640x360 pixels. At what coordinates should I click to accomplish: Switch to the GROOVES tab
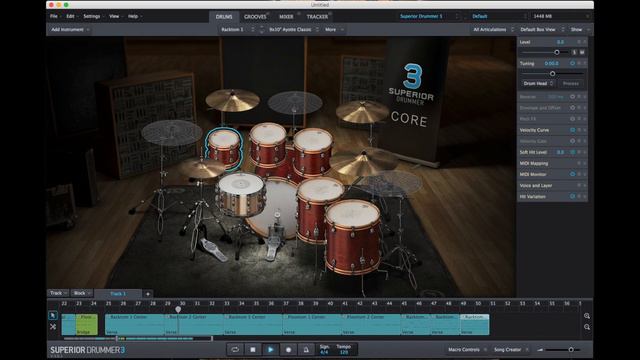click(x=255, y=17)
